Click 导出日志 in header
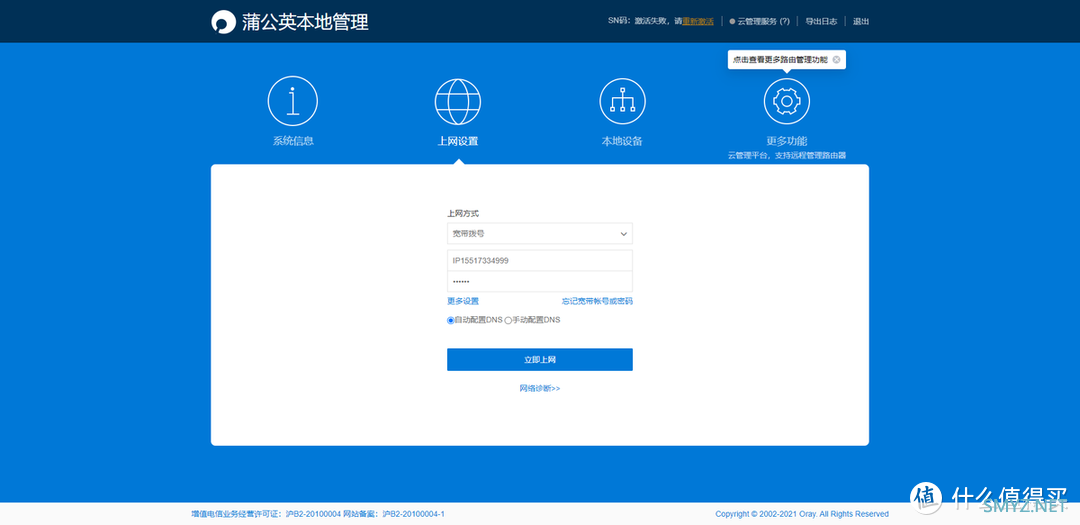This screenshot has width=1080, height=525. point(821,21)
